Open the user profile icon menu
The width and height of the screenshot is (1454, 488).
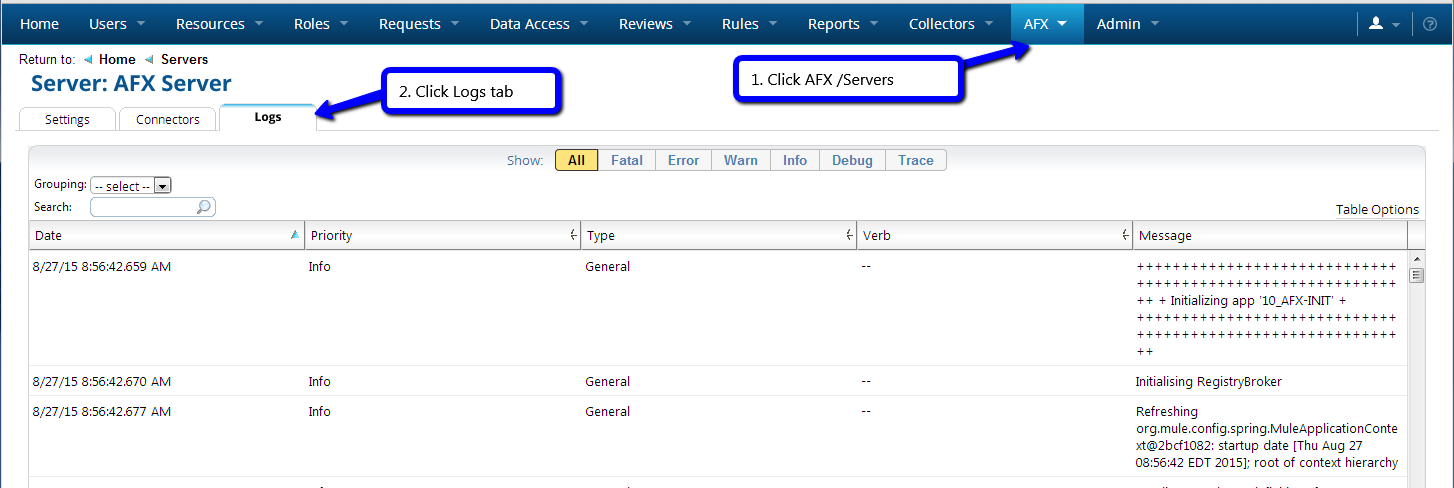tap(1384, 24)
